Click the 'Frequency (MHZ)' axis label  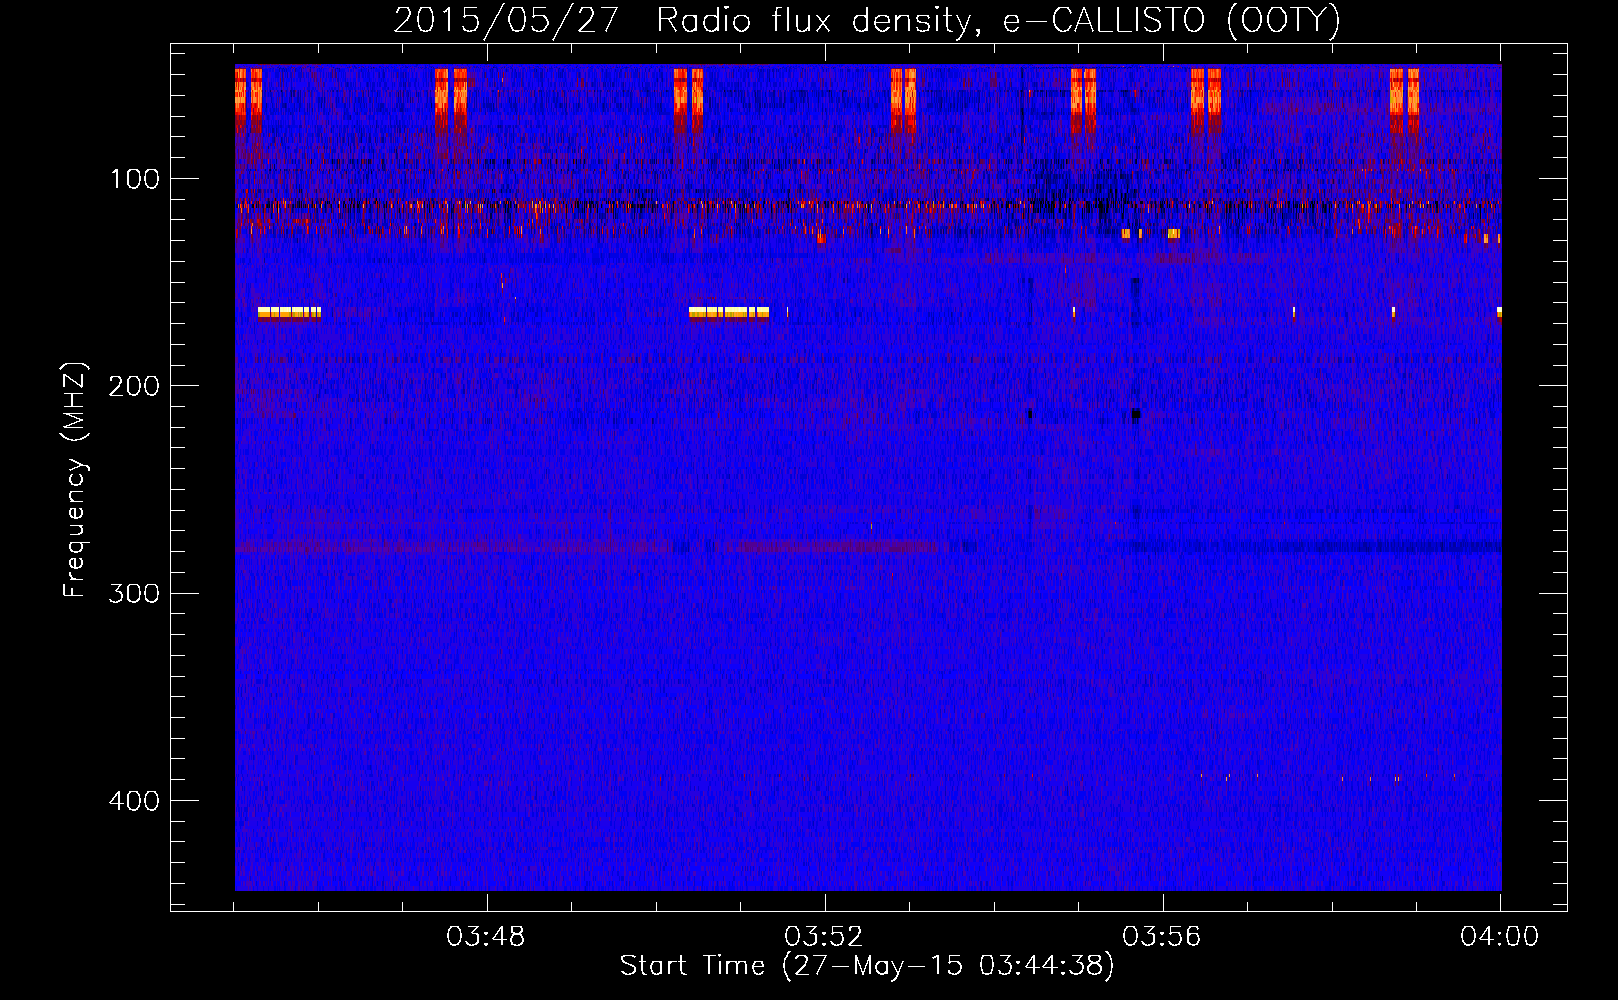(x=75, y=480)
